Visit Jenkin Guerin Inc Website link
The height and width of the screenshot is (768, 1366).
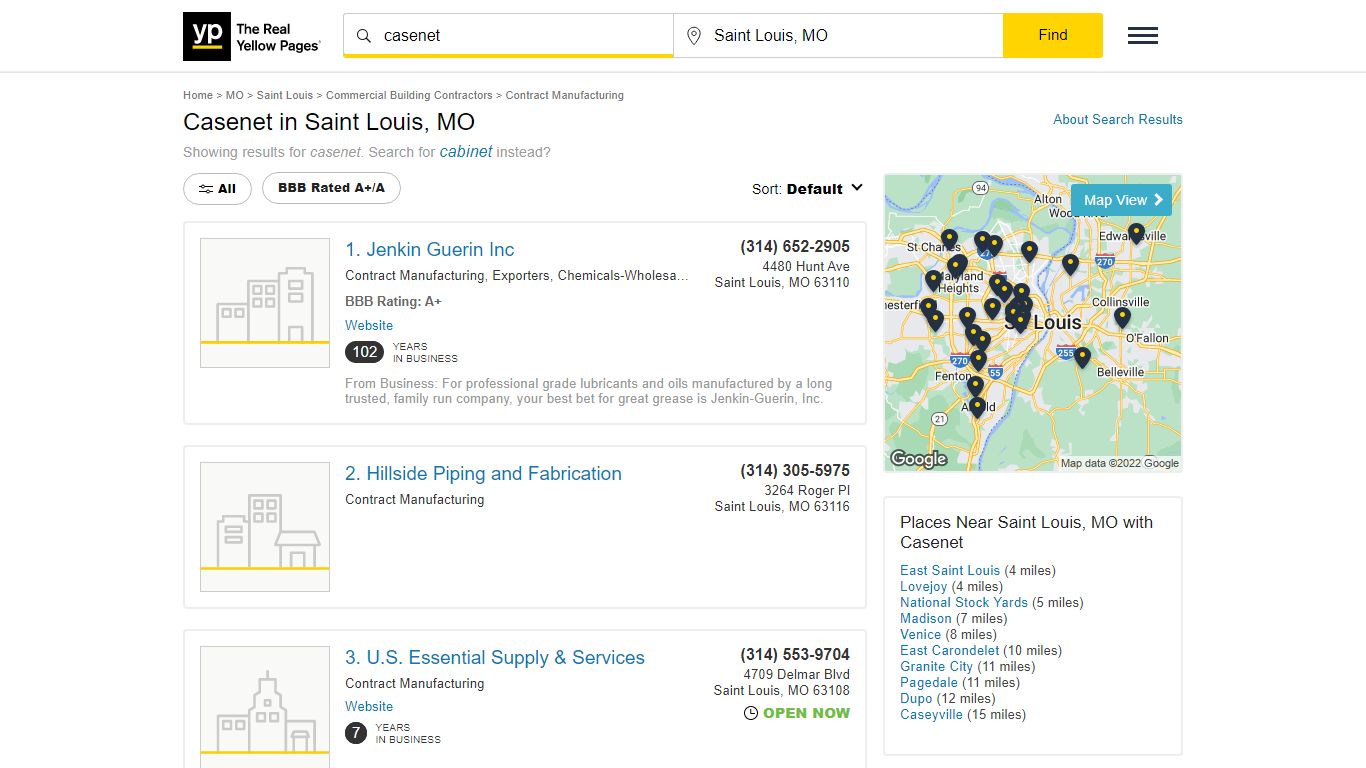pos(369,325)
